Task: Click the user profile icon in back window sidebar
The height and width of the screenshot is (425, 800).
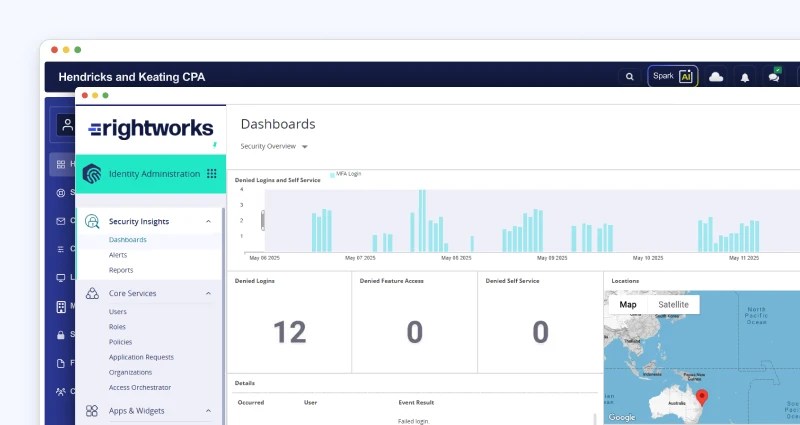Action: (67, 125)
